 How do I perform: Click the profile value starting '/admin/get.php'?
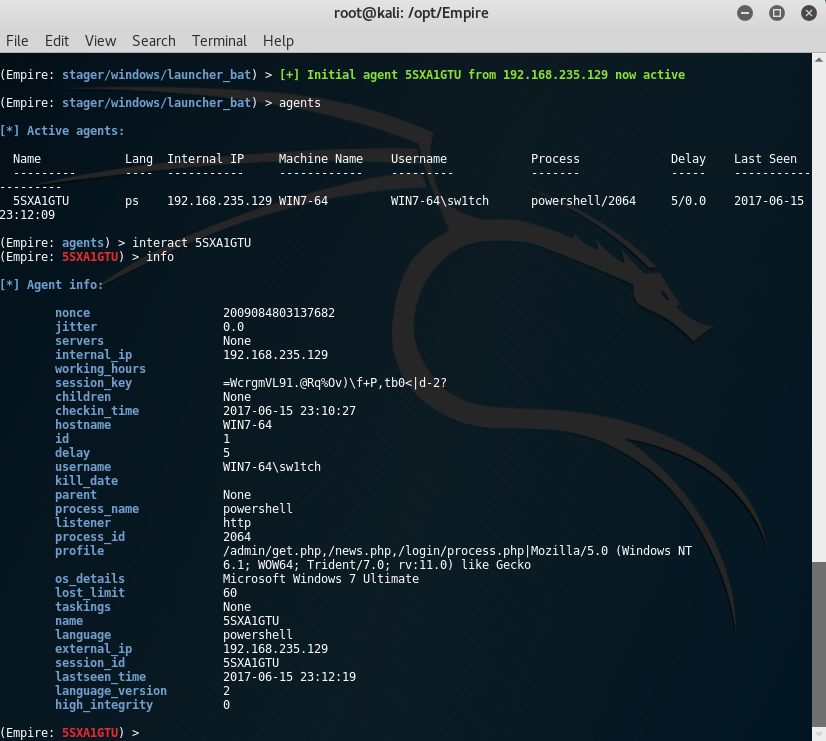(x=457, y=558)
